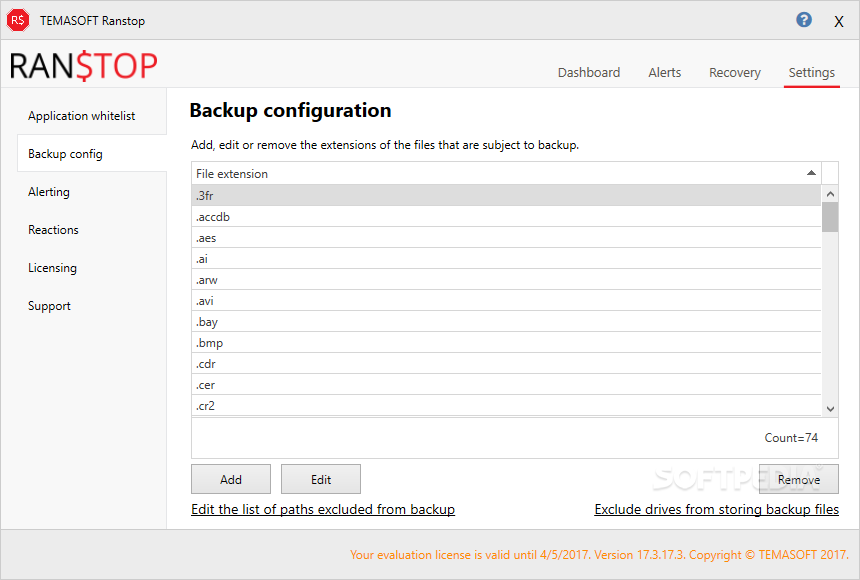Select the .bmp extension row
The width and height of the screenshot is (860, 580).
[x=506, y=343]
